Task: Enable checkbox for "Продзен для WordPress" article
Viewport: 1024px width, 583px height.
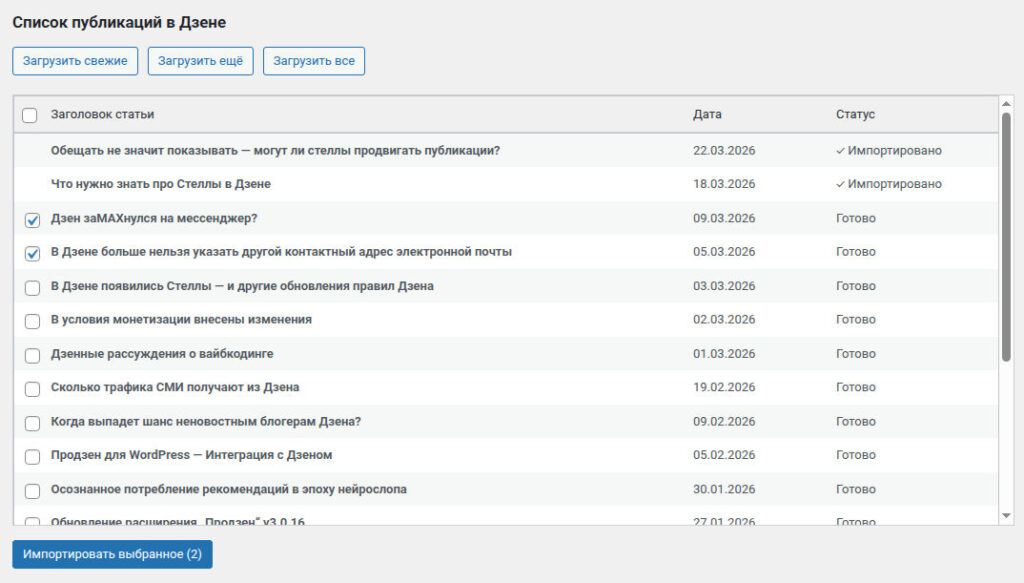Action: [32, 458]
